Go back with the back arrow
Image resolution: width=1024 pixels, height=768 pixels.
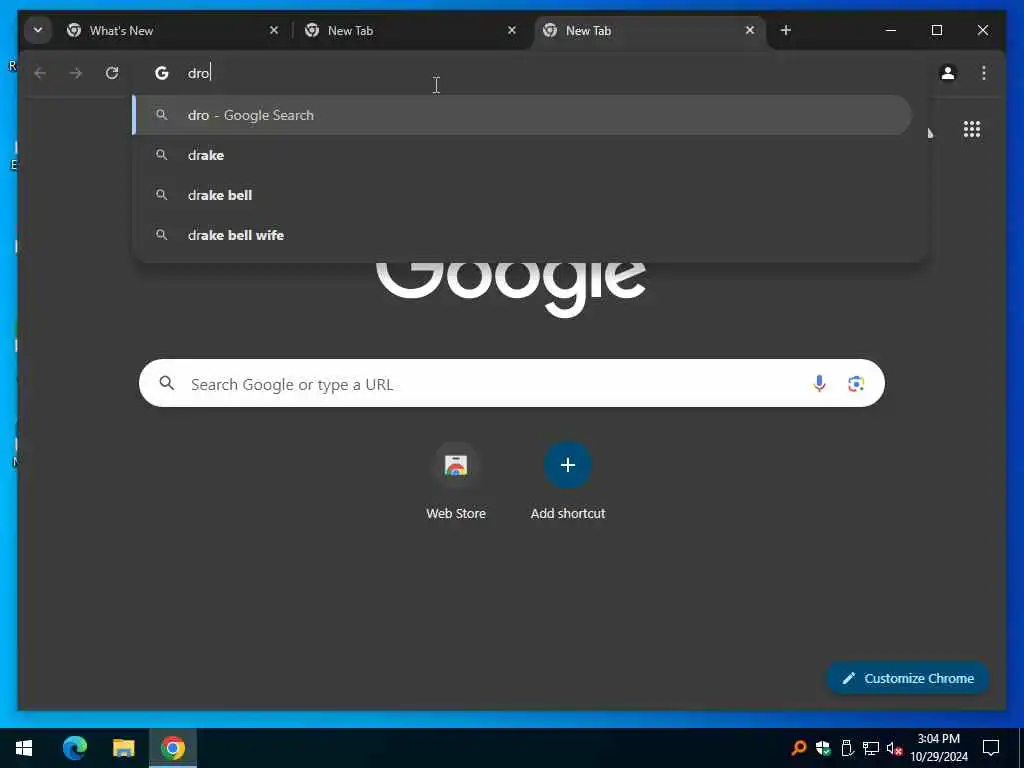pyautogui.click(x=40, y=73)
